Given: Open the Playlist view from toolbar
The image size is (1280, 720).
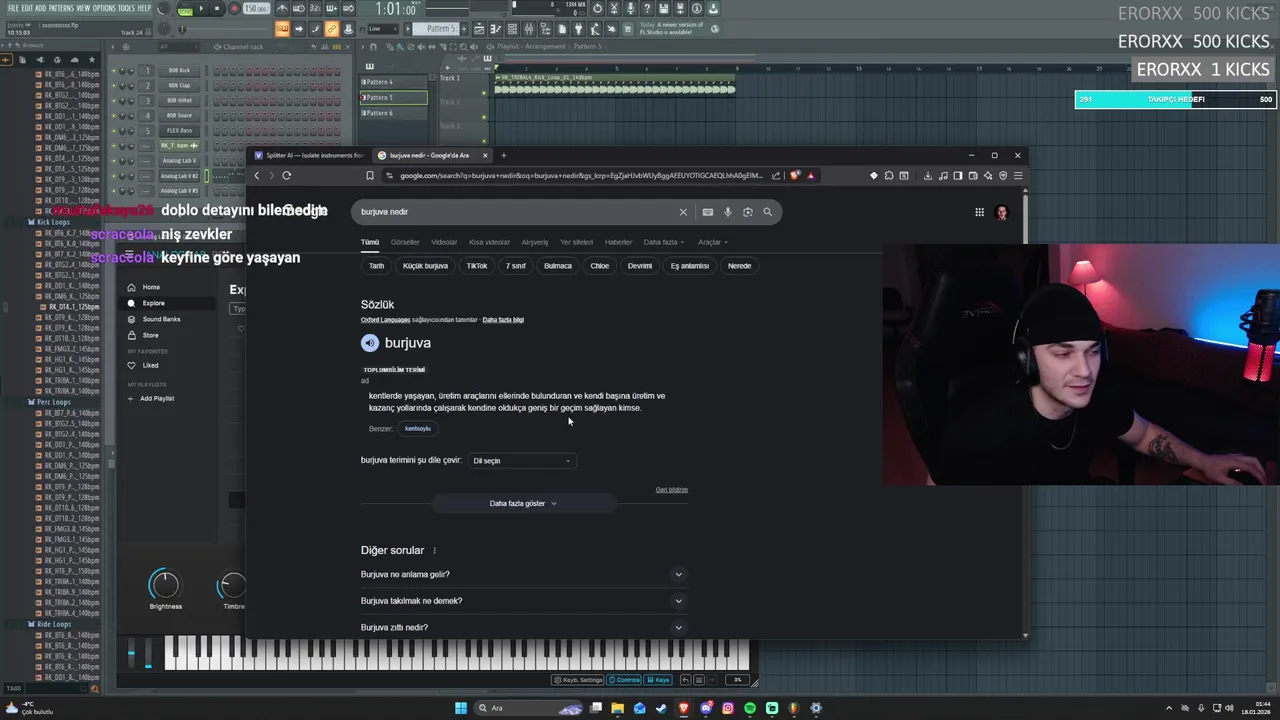Looking at the screenshot, I should 479,29.
